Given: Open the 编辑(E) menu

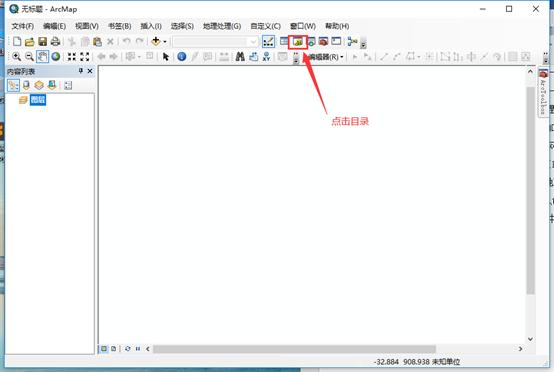Looking at the screenshot, I should pyautogui.click(x=54, y=26).
